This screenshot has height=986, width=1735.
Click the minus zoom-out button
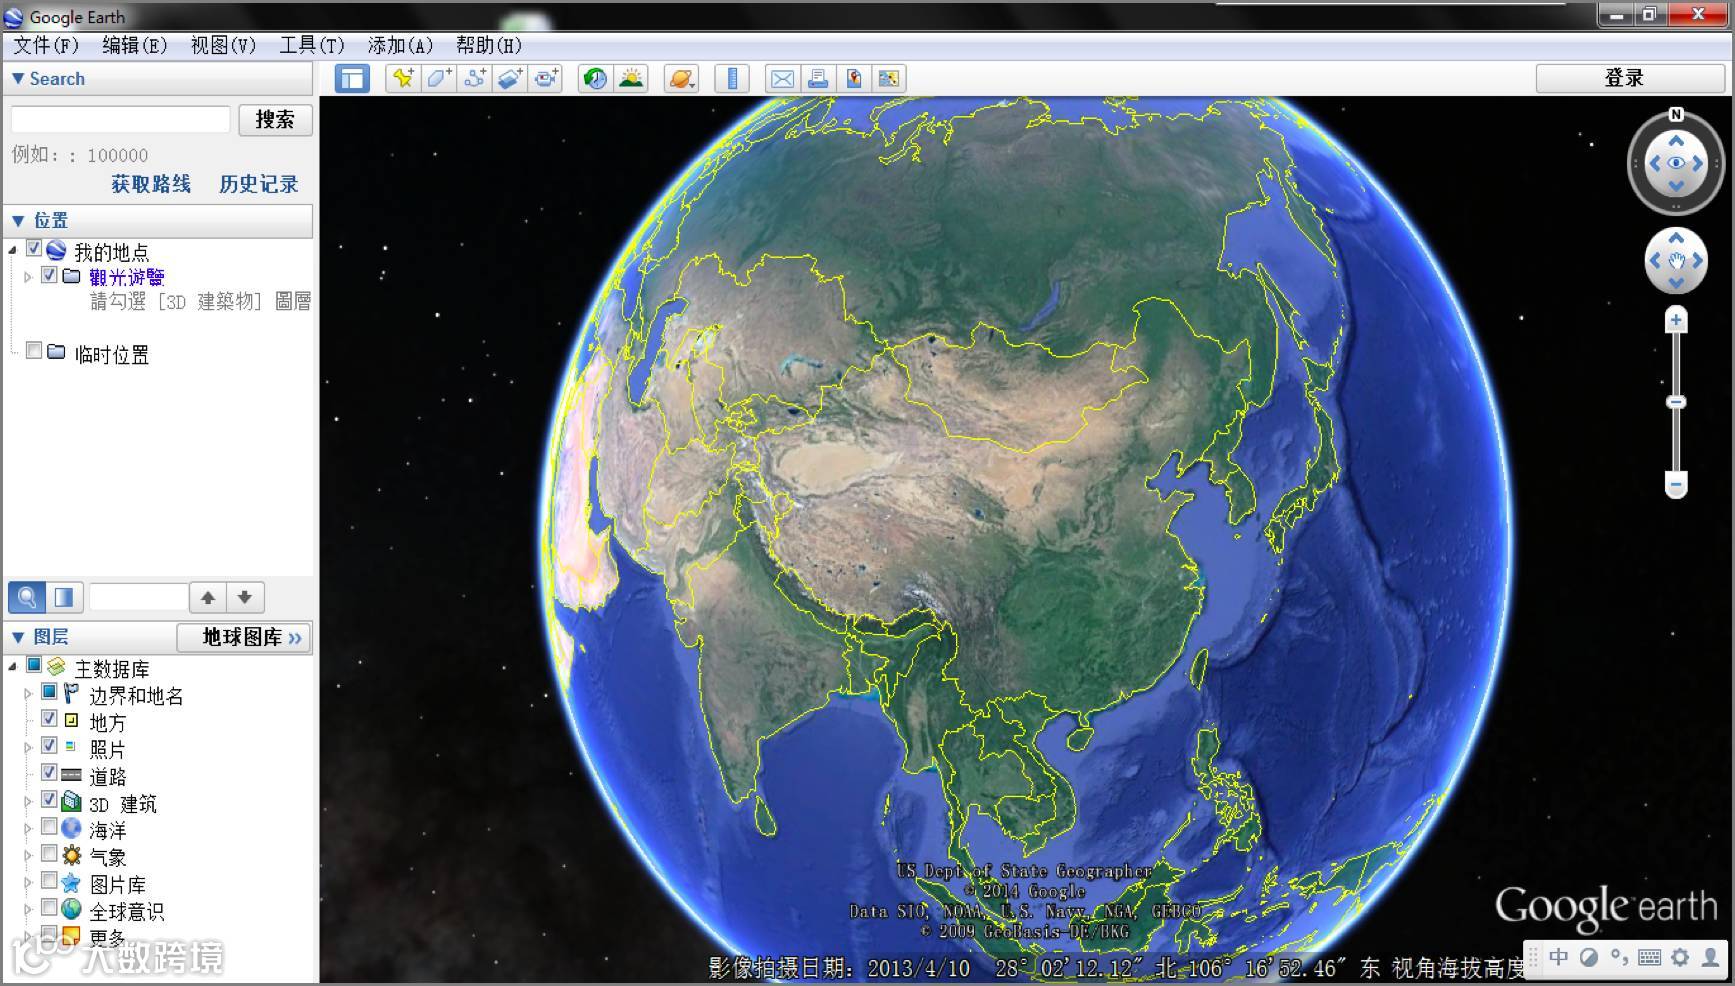1676,485
